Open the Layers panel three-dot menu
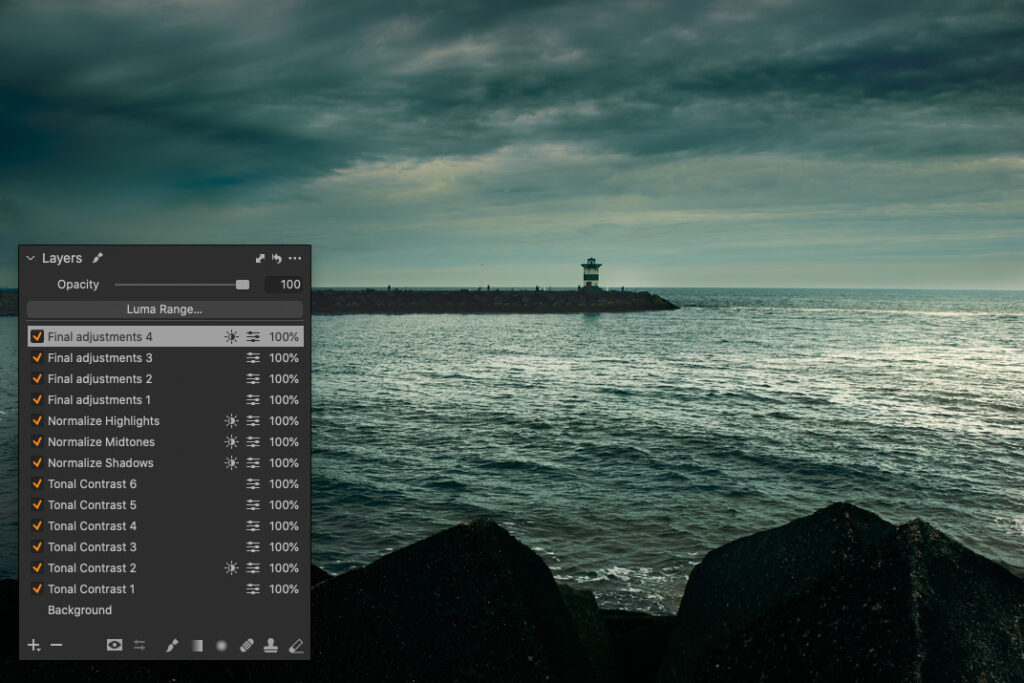This screenshot has height=683, width=1024. pos(295,259)
